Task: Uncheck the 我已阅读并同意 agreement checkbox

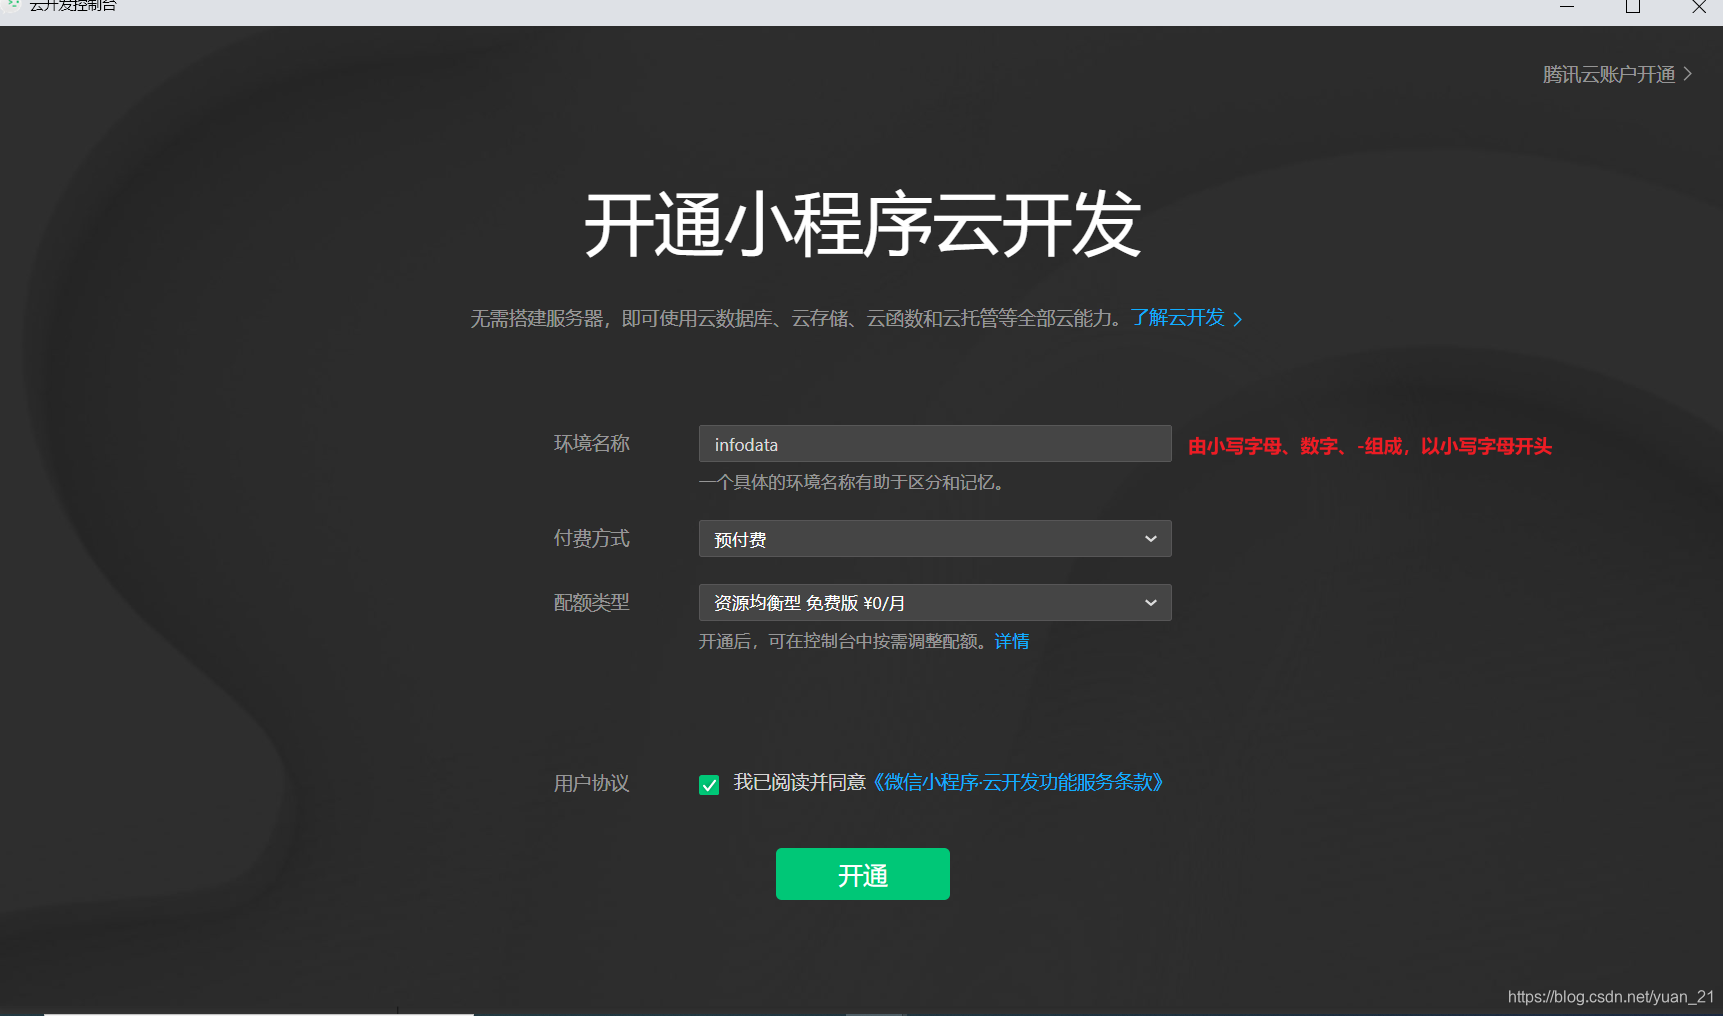Action: coord(709,785)
